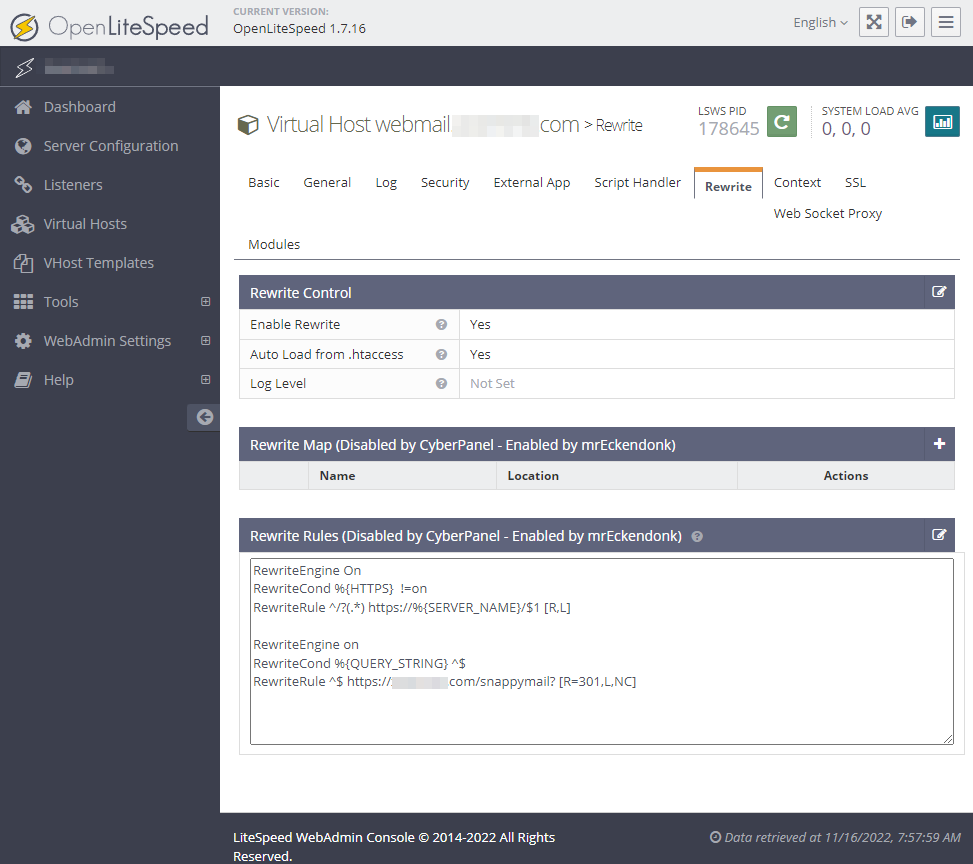
Task: Show help for Log Level setting
Action: (x=440, y=384)
